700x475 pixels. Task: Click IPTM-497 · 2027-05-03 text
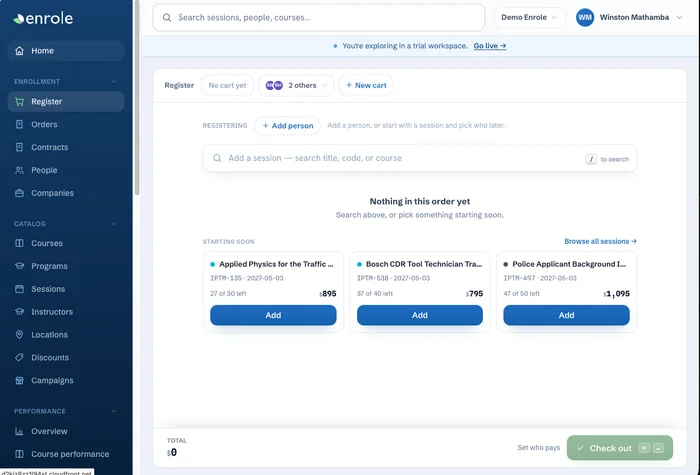540,278
